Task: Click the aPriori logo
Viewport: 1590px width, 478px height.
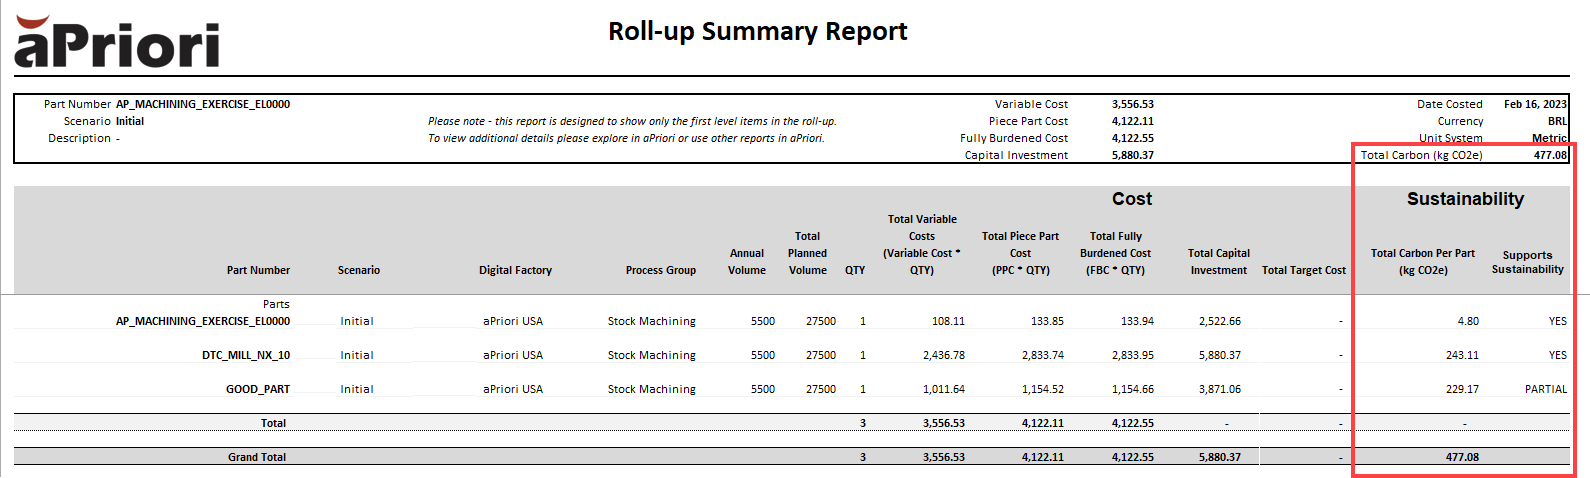Action: tap(117, 42)
